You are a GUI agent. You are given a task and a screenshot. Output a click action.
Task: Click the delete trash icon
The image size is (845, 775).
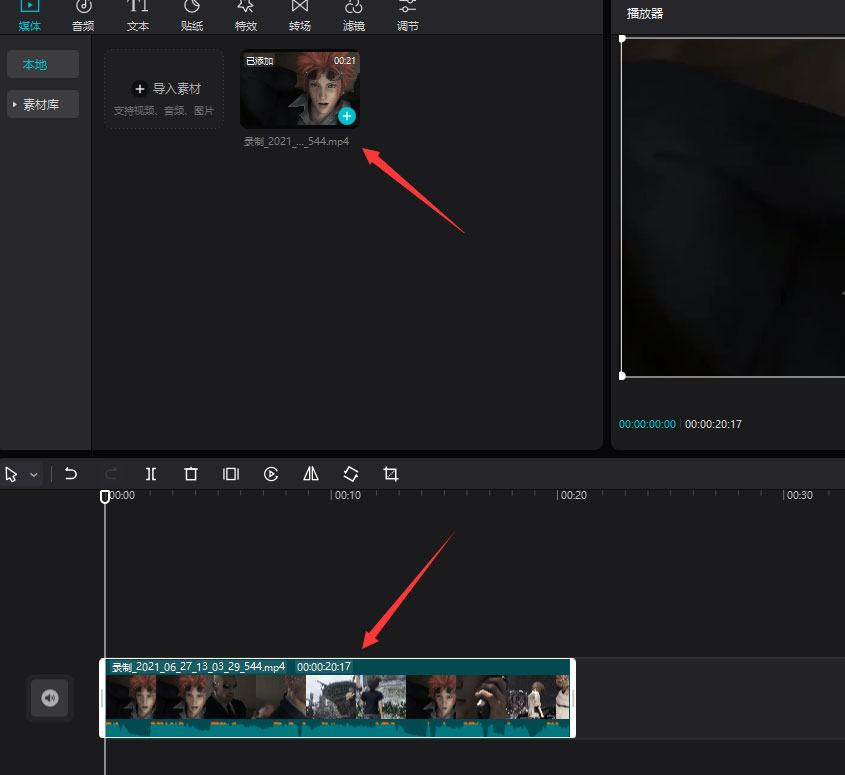[x=191, y=474]
